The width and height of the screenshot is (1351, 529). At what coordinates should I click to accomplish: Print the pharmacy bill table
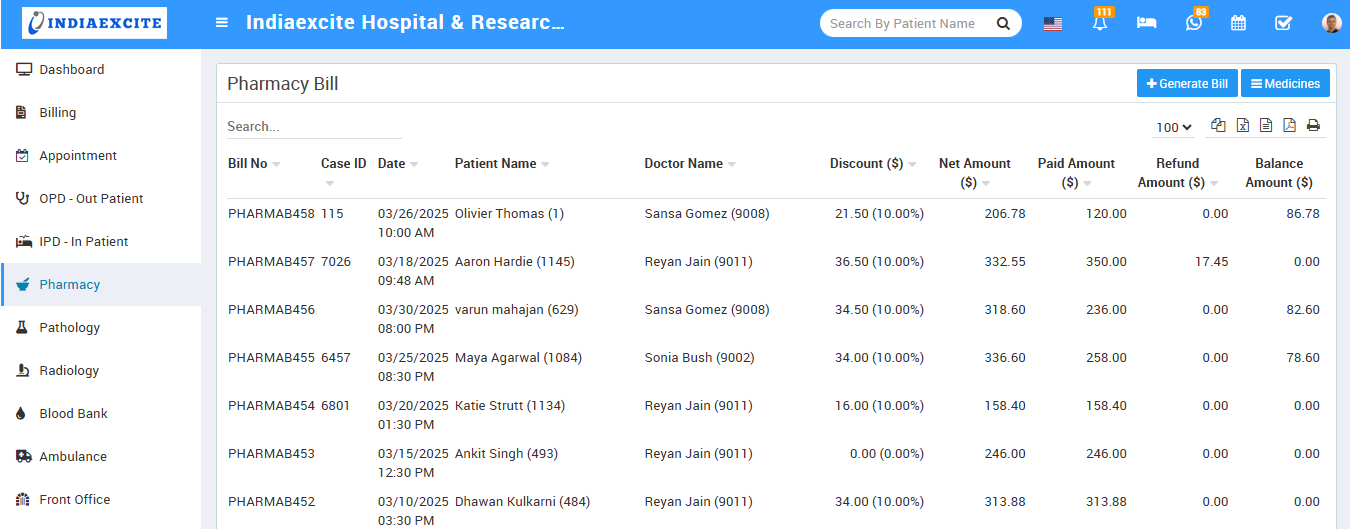(x=1313, y=126)
